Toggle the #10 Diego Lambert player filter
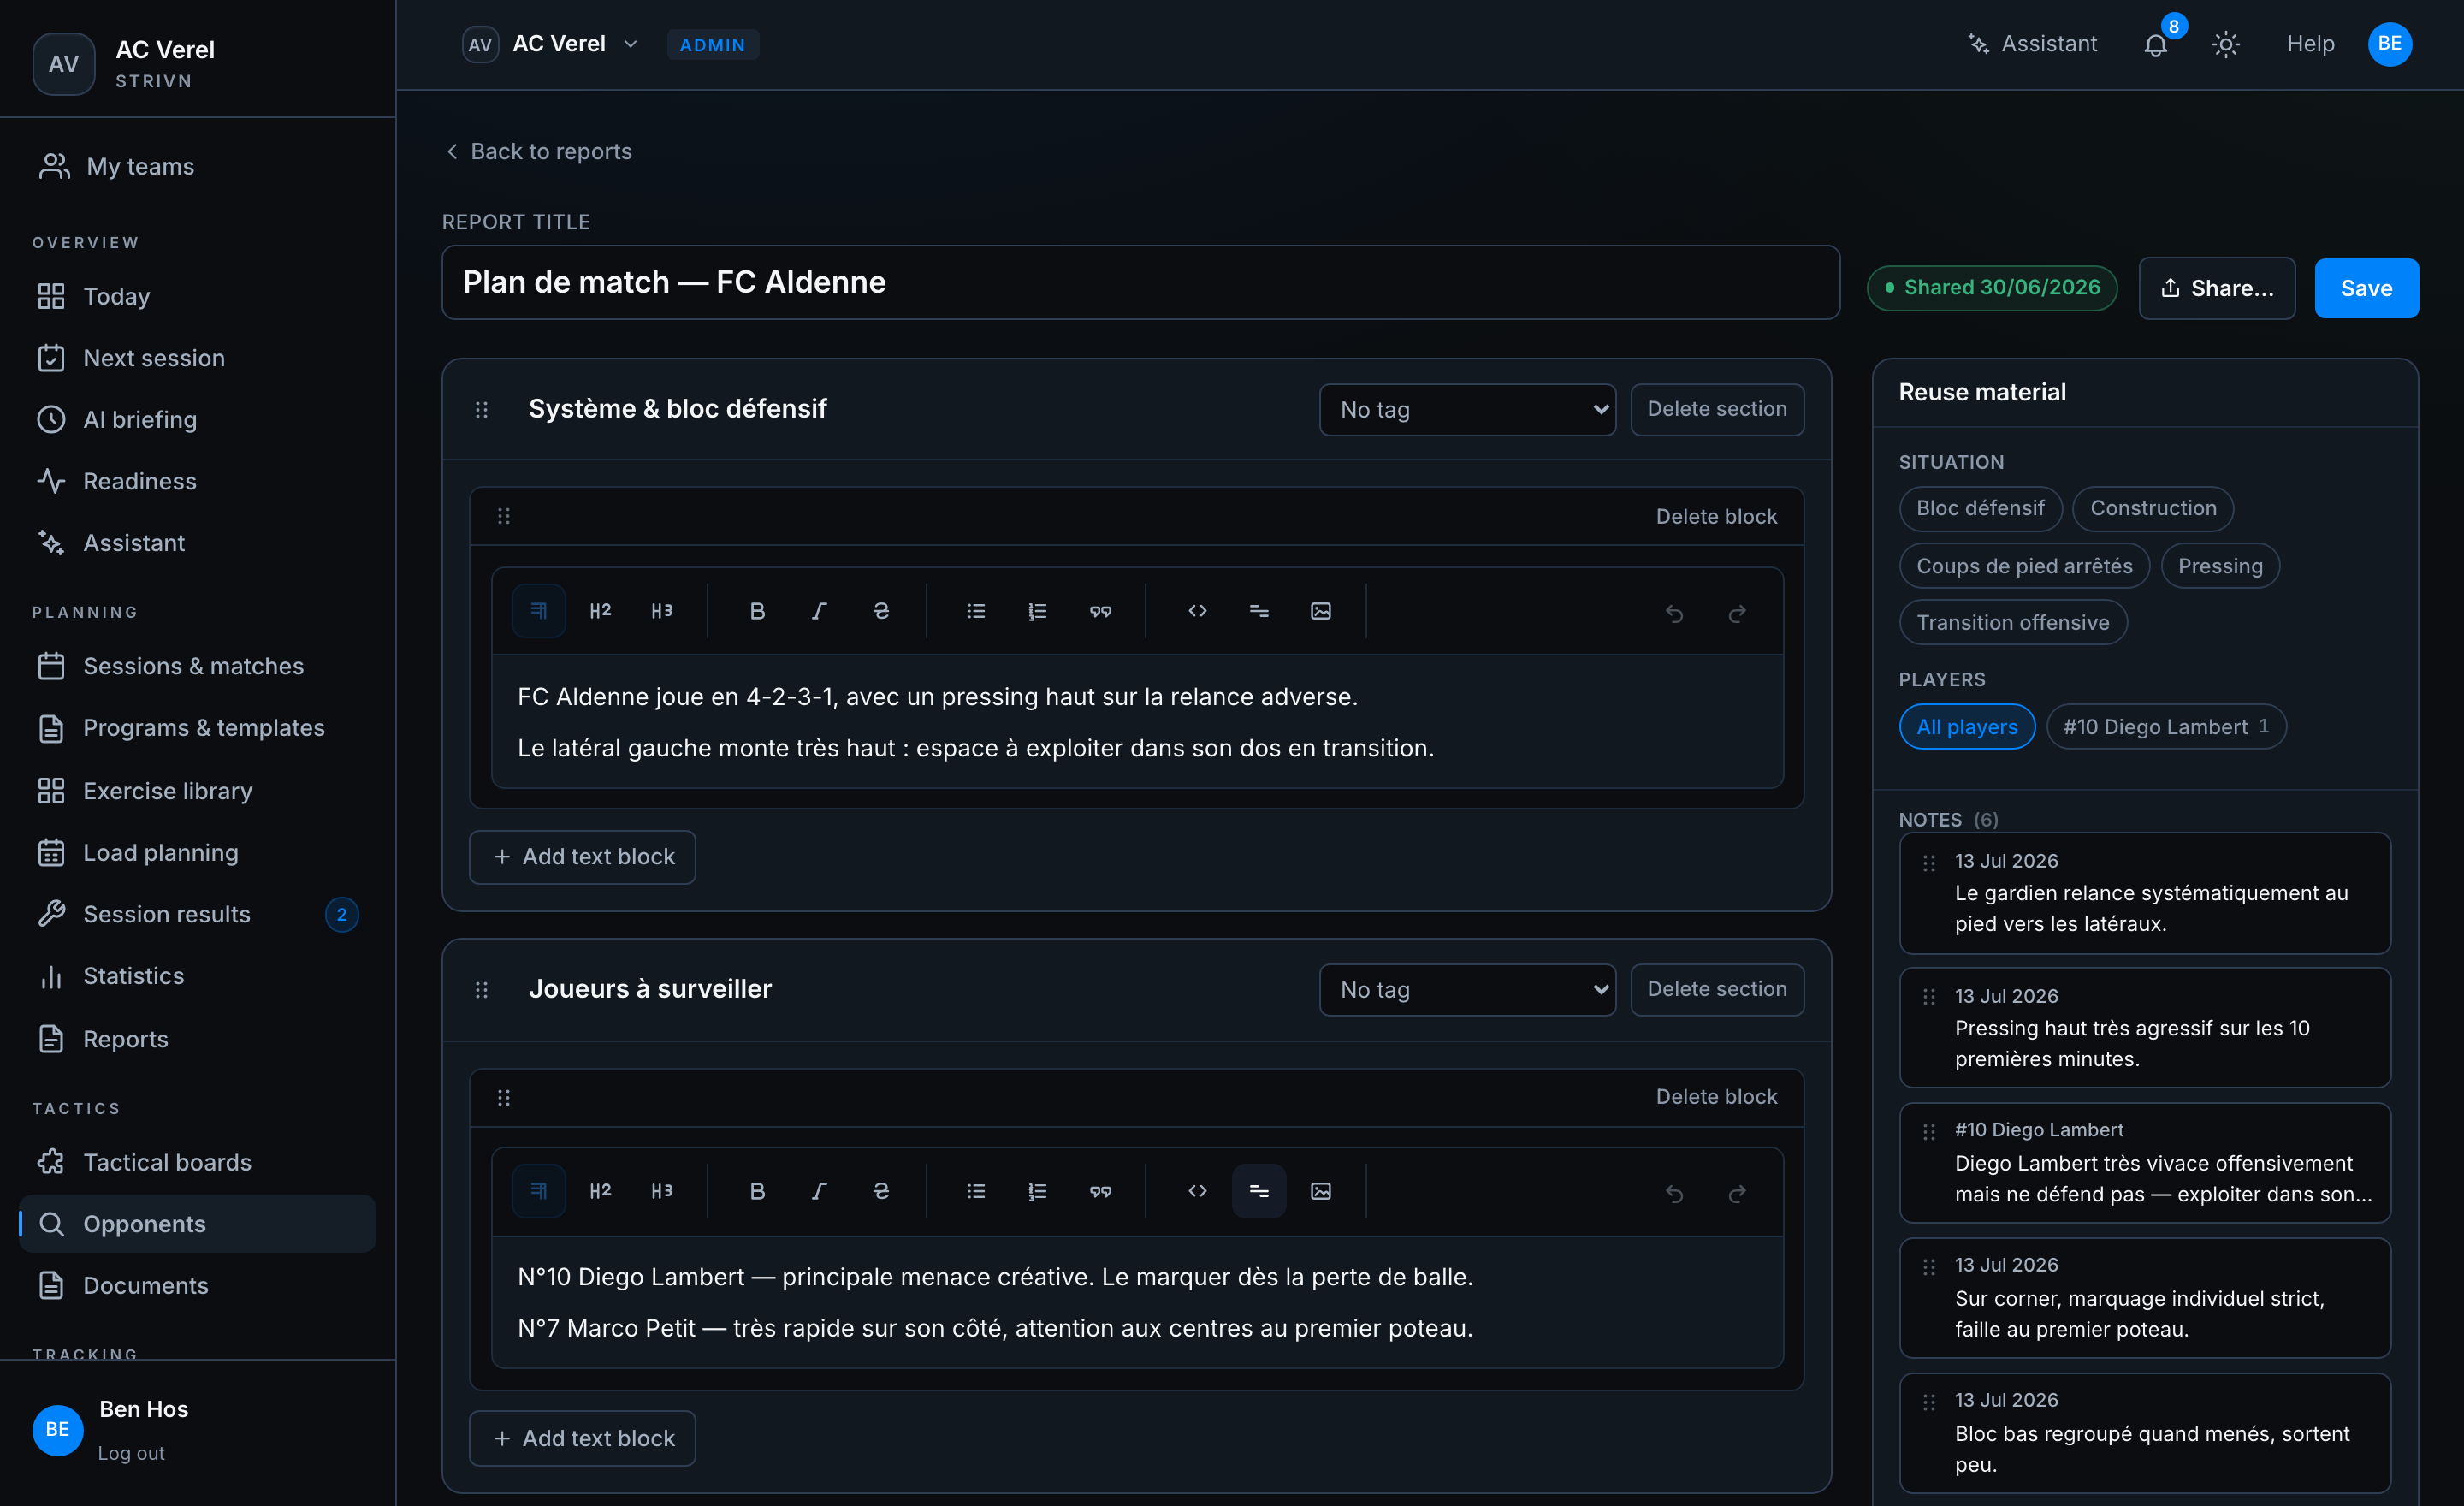 point(2166,727)
